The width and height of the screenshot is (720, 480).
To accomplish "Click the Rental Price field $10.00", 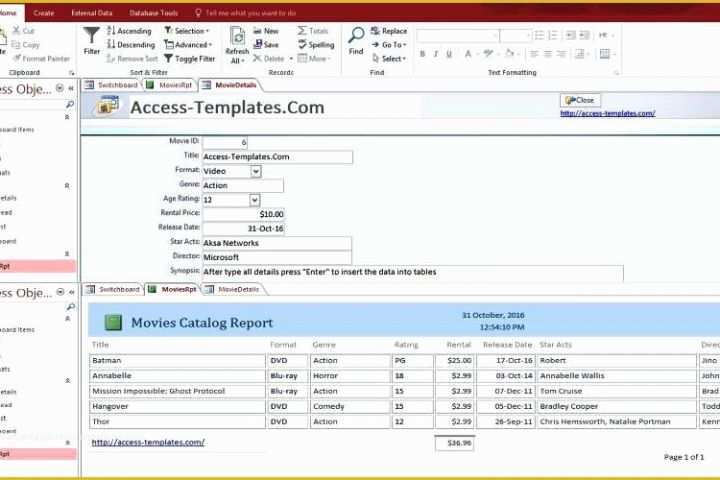I will [243, 214].
